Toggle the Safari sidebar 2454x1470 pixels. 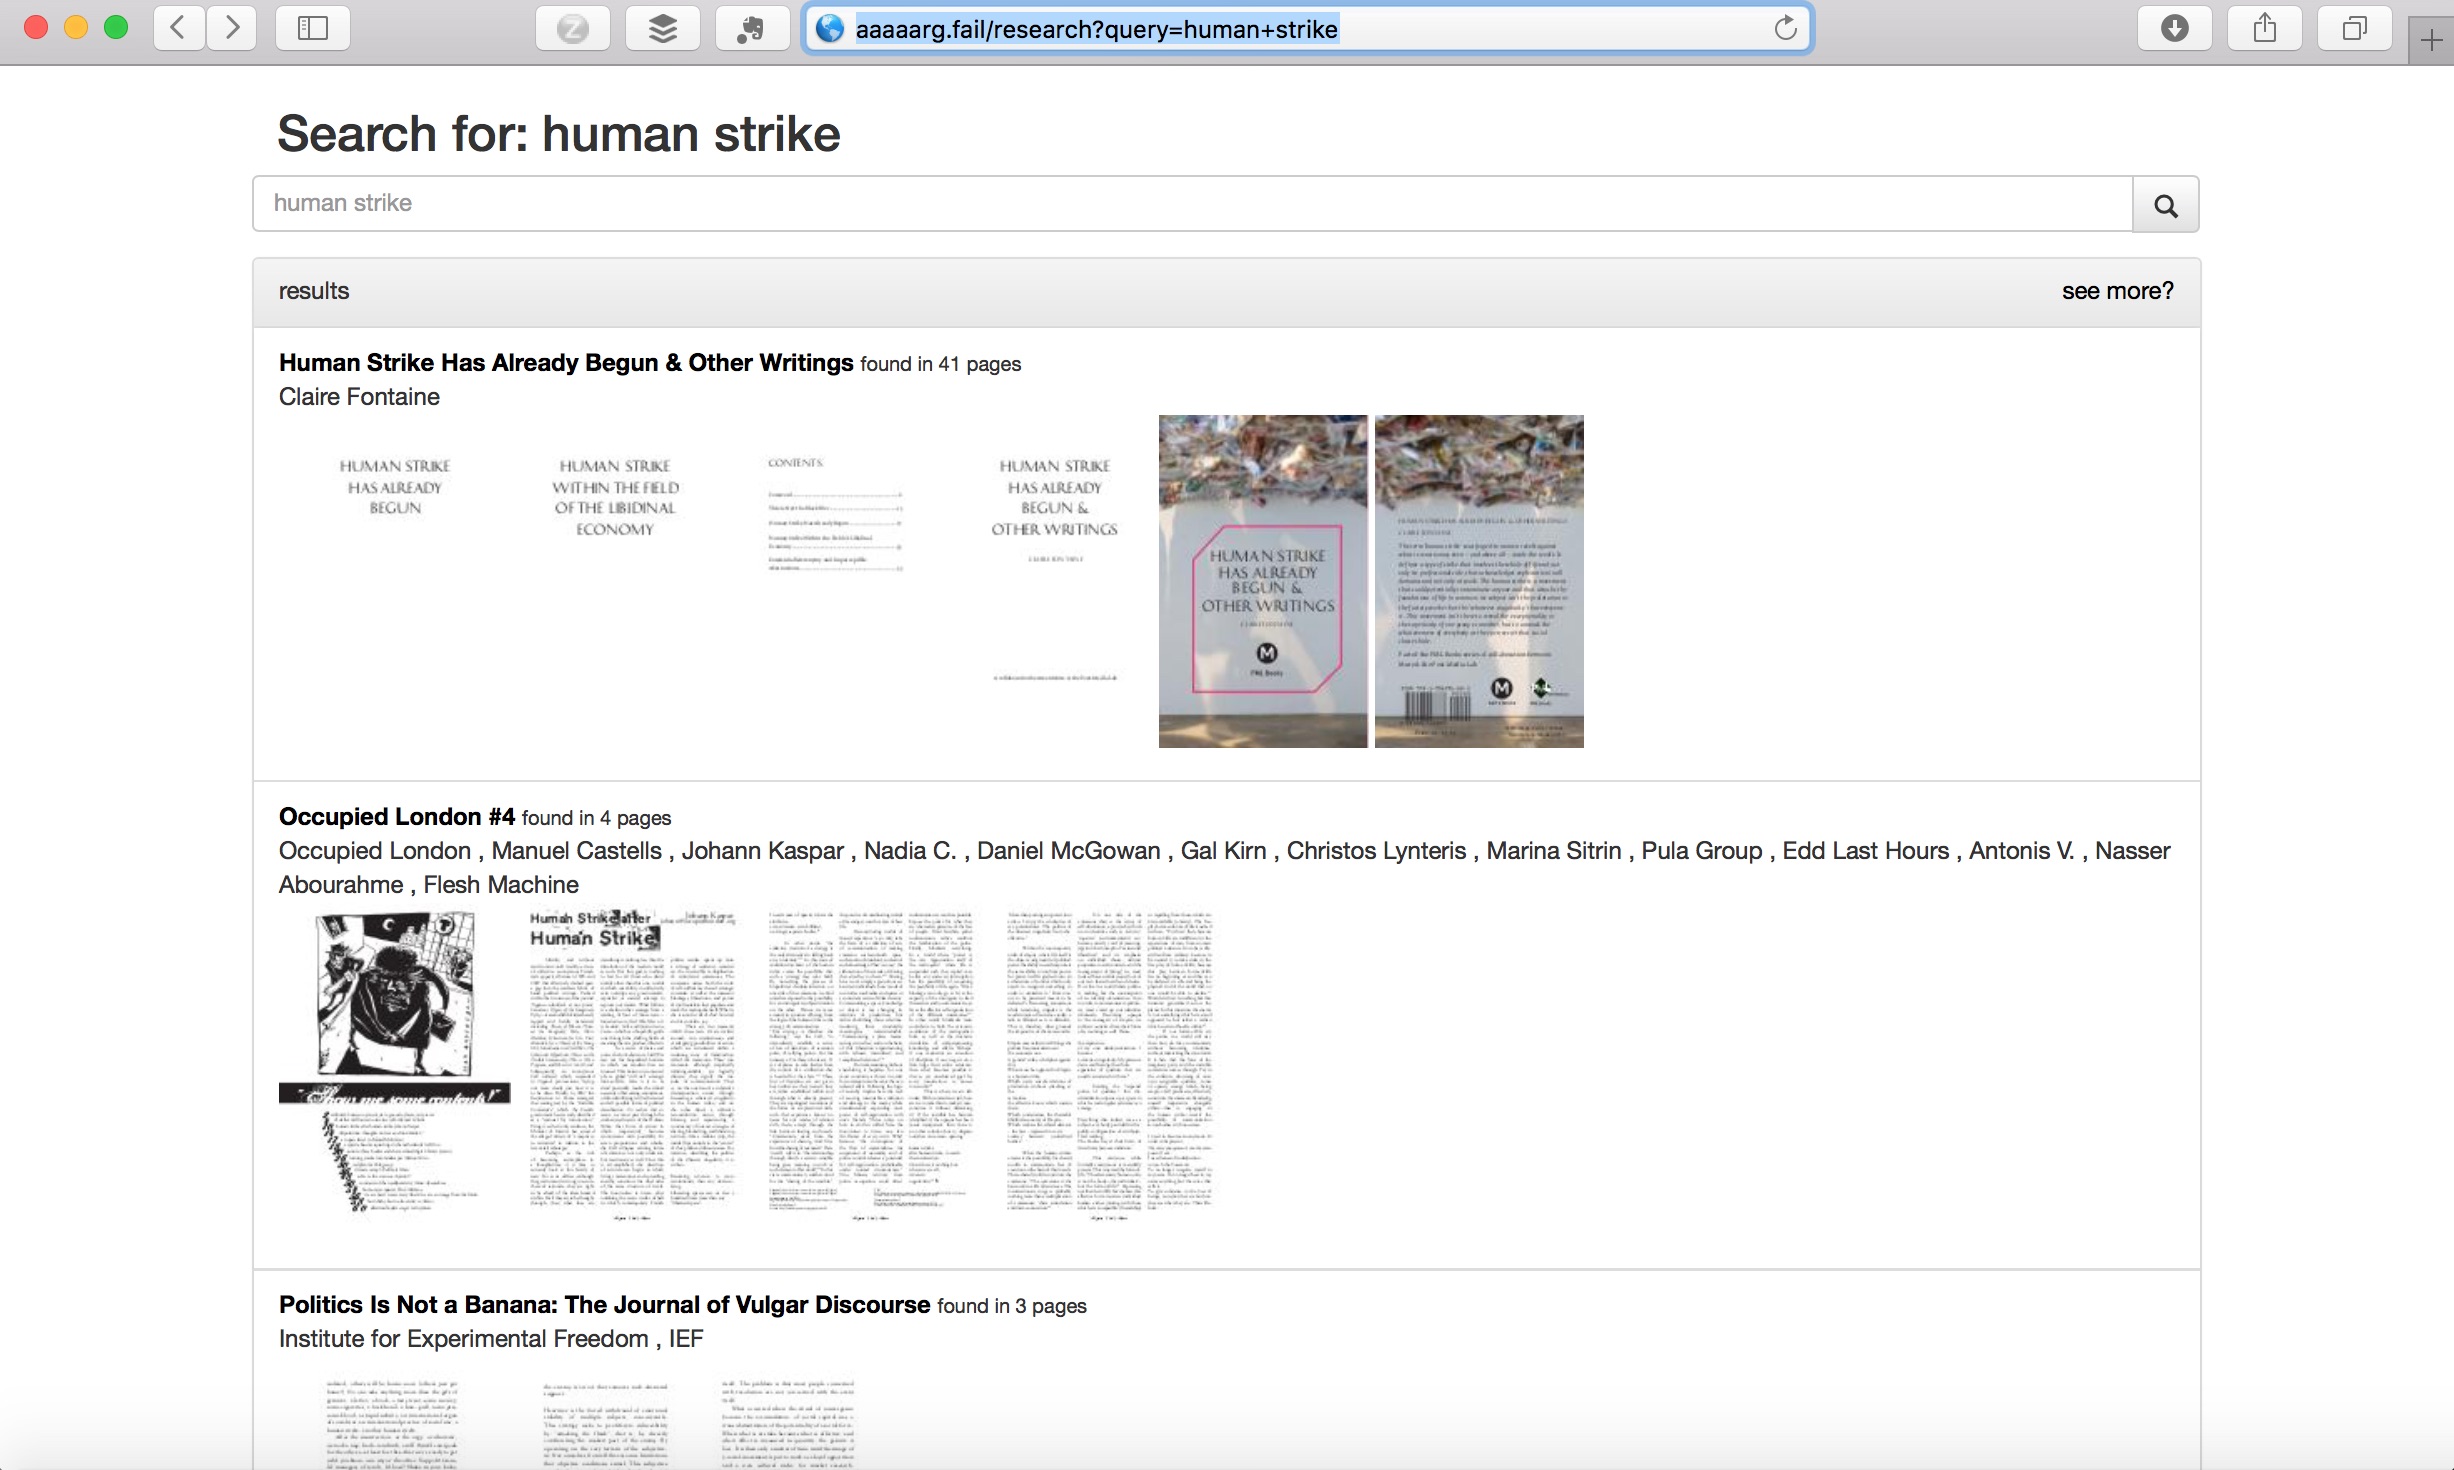(313, 28)
